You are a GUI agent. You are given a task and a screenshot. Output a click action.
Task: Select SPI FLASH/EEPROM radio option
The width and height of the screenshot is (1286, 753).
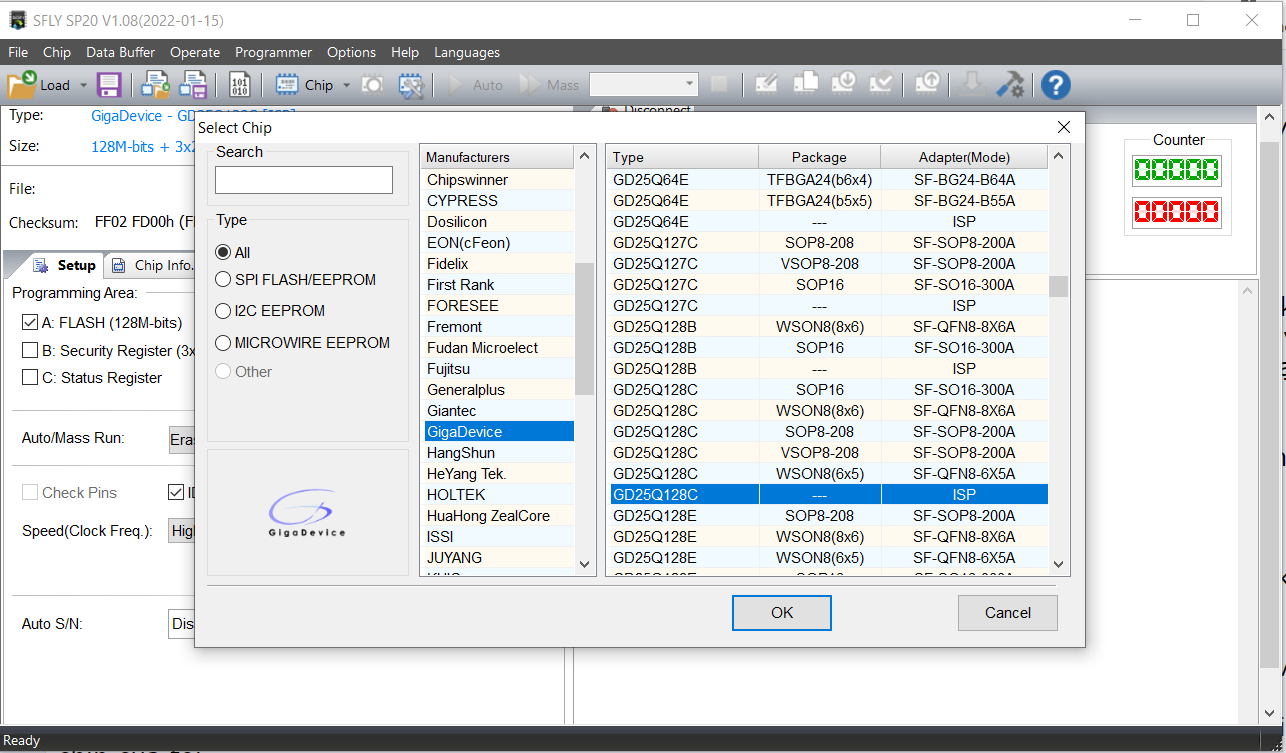tap(223, 280)
